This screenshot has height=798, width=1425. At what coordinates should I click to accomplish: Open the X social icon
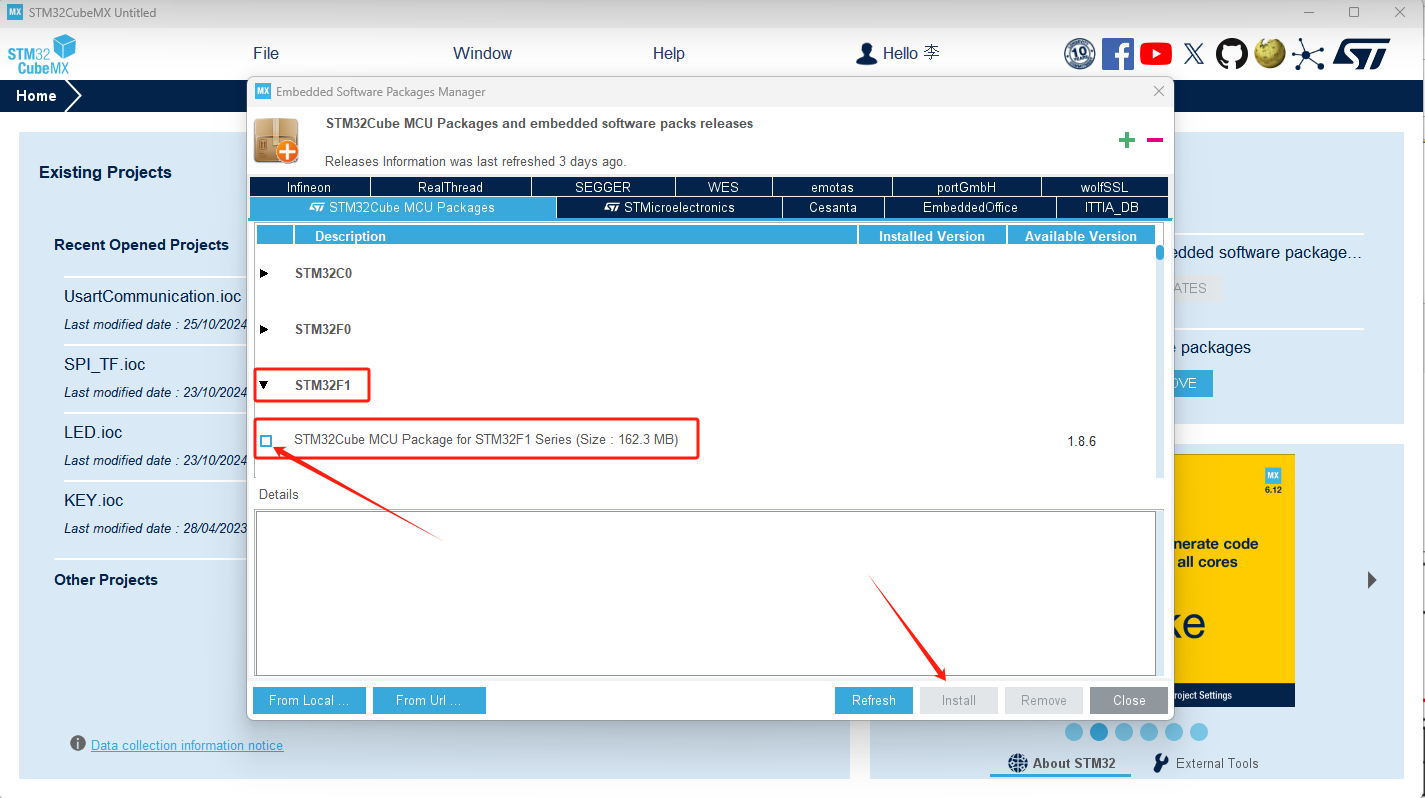pos(1193,54)
